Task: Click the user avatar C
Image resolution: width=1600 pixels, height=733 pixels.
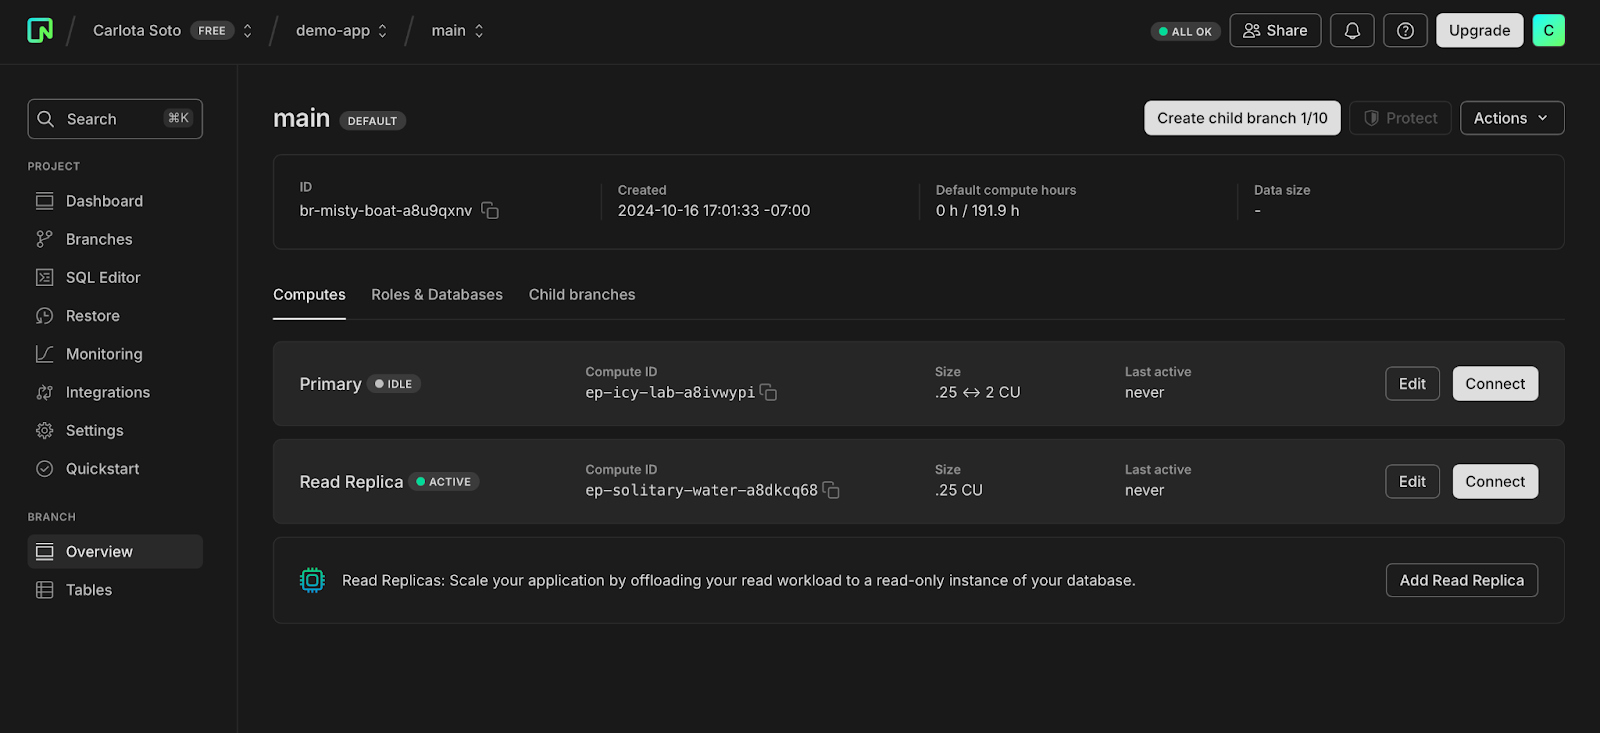Action: click(x=1548, y=30)
